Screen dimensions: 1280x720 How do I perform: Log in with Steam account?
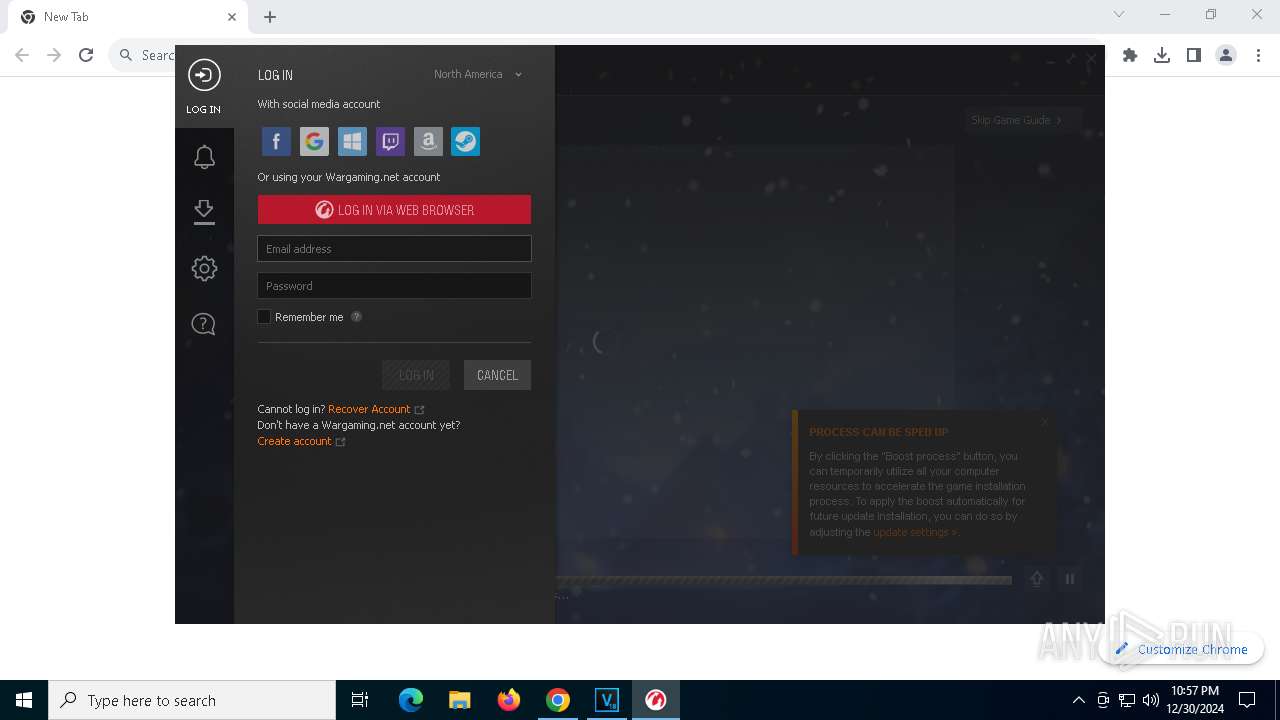[x=466, y=141]
